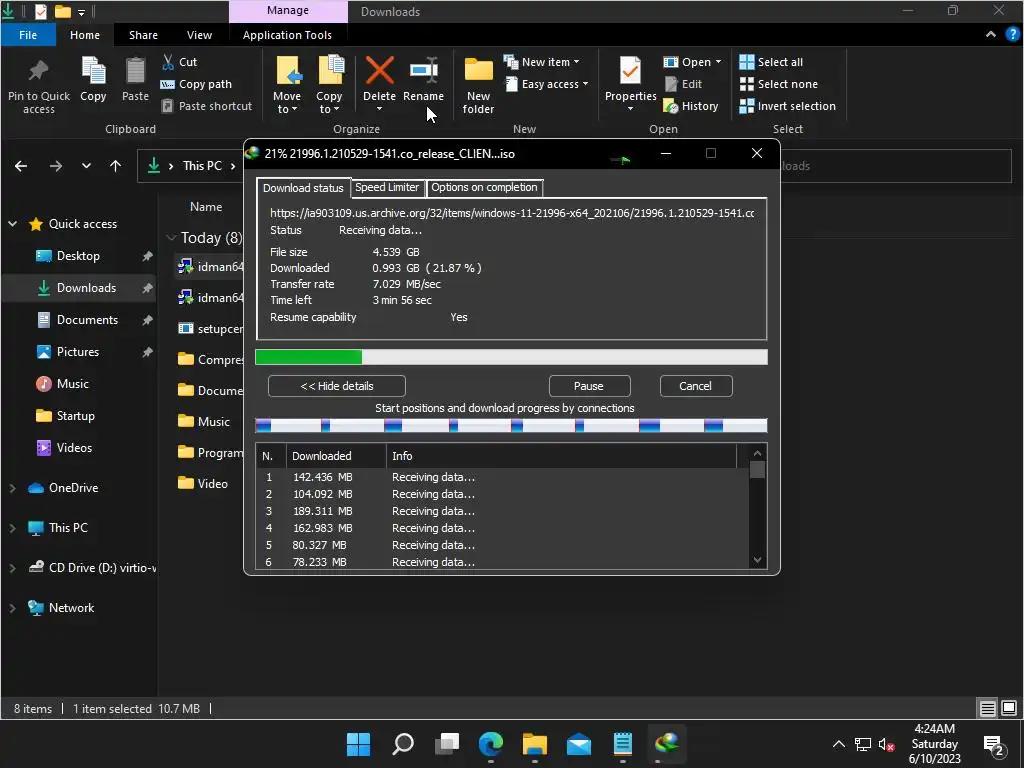The image size is (1024, 768).
Task: Switch to the Share ribbon tab
Action: pos(143,35)
